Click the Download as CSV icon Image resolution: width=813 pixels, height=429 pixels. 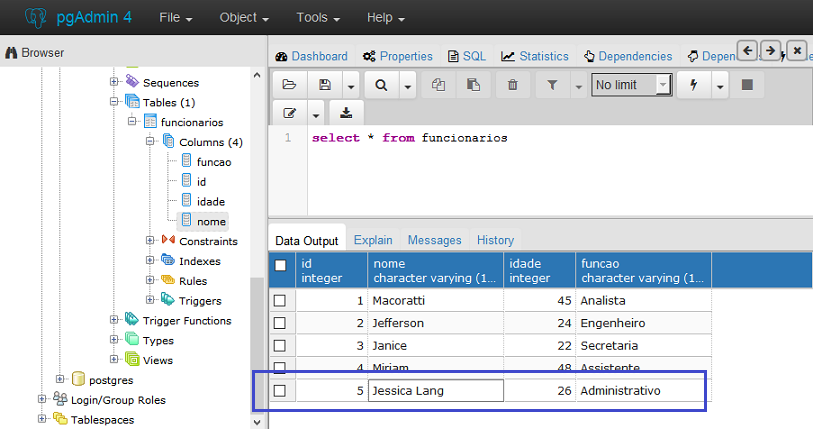pyautogui.click(x=346, y=113)
